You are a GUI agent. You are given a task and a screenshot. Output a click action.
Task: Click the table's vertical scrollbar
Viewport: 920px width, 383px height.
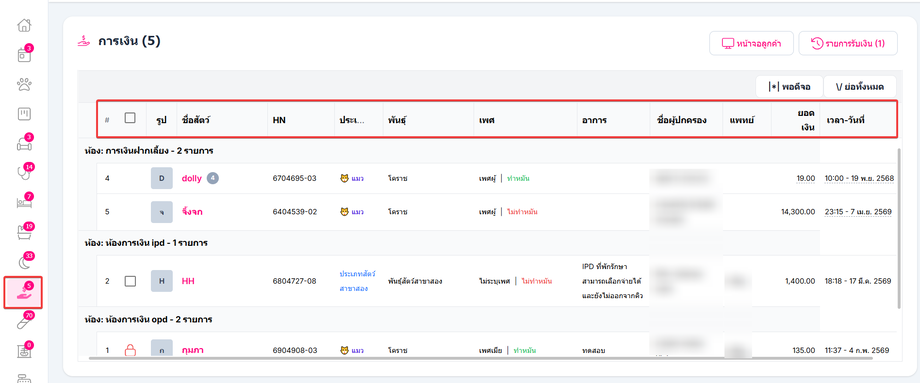pos(899,228)
